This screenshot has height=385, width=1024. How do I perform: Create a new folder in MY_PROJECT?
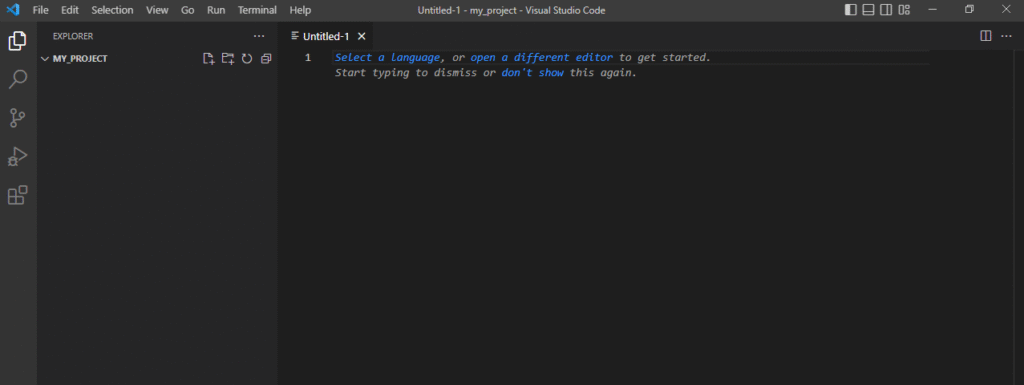tap(227, 59)
